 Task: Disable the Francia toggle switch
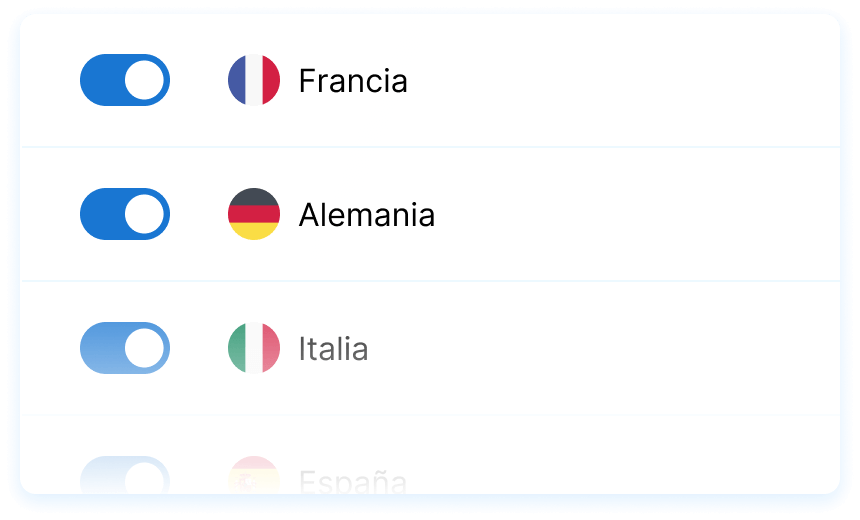pos(124,80)
